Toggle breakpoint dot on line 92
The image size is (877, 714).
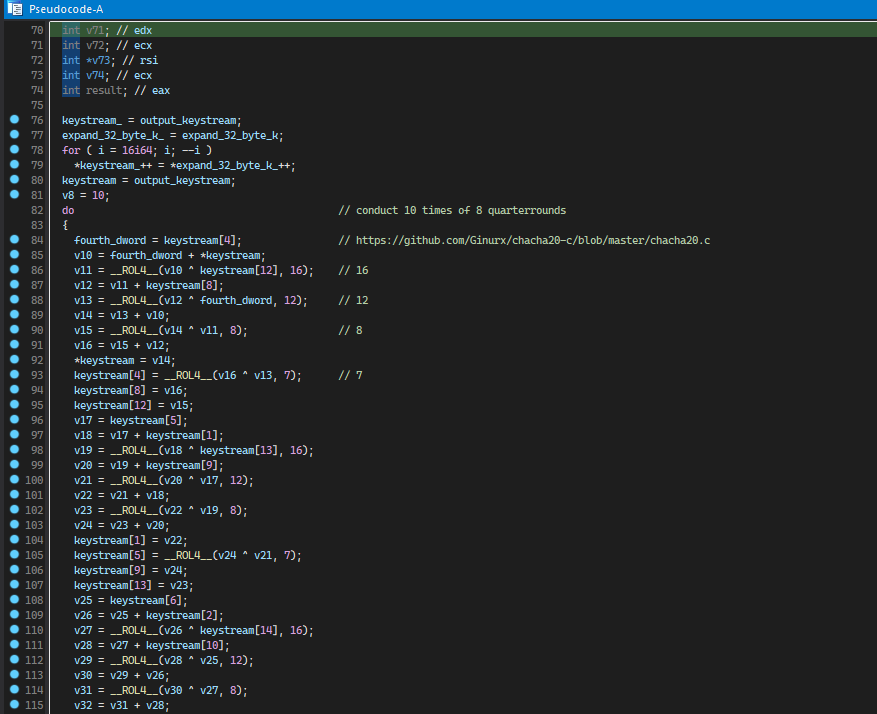click(x=15, y=360)
